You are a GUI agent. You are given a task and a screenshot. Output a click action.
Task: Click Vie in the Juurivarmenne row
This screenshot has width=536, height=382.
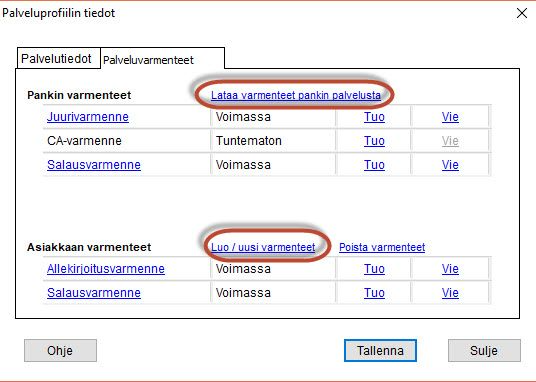[450, 117]
